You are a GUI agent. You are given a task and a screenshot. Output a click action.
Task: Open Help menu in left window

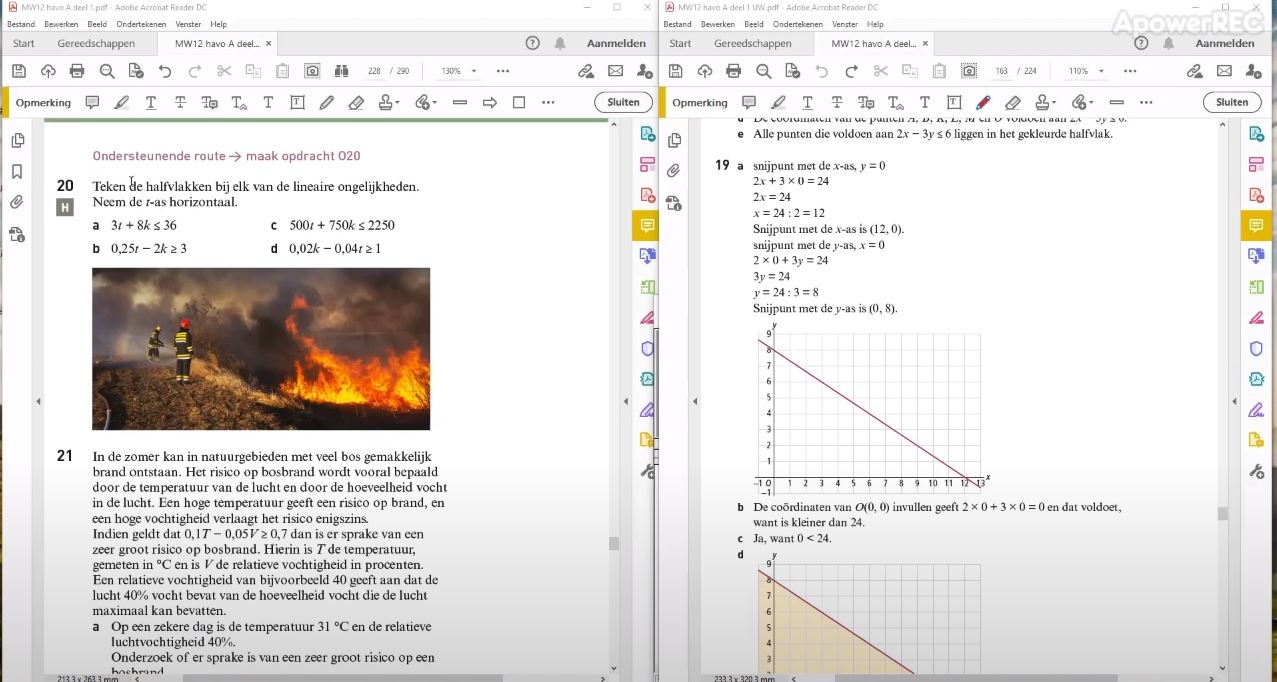[x=219, y=24]
